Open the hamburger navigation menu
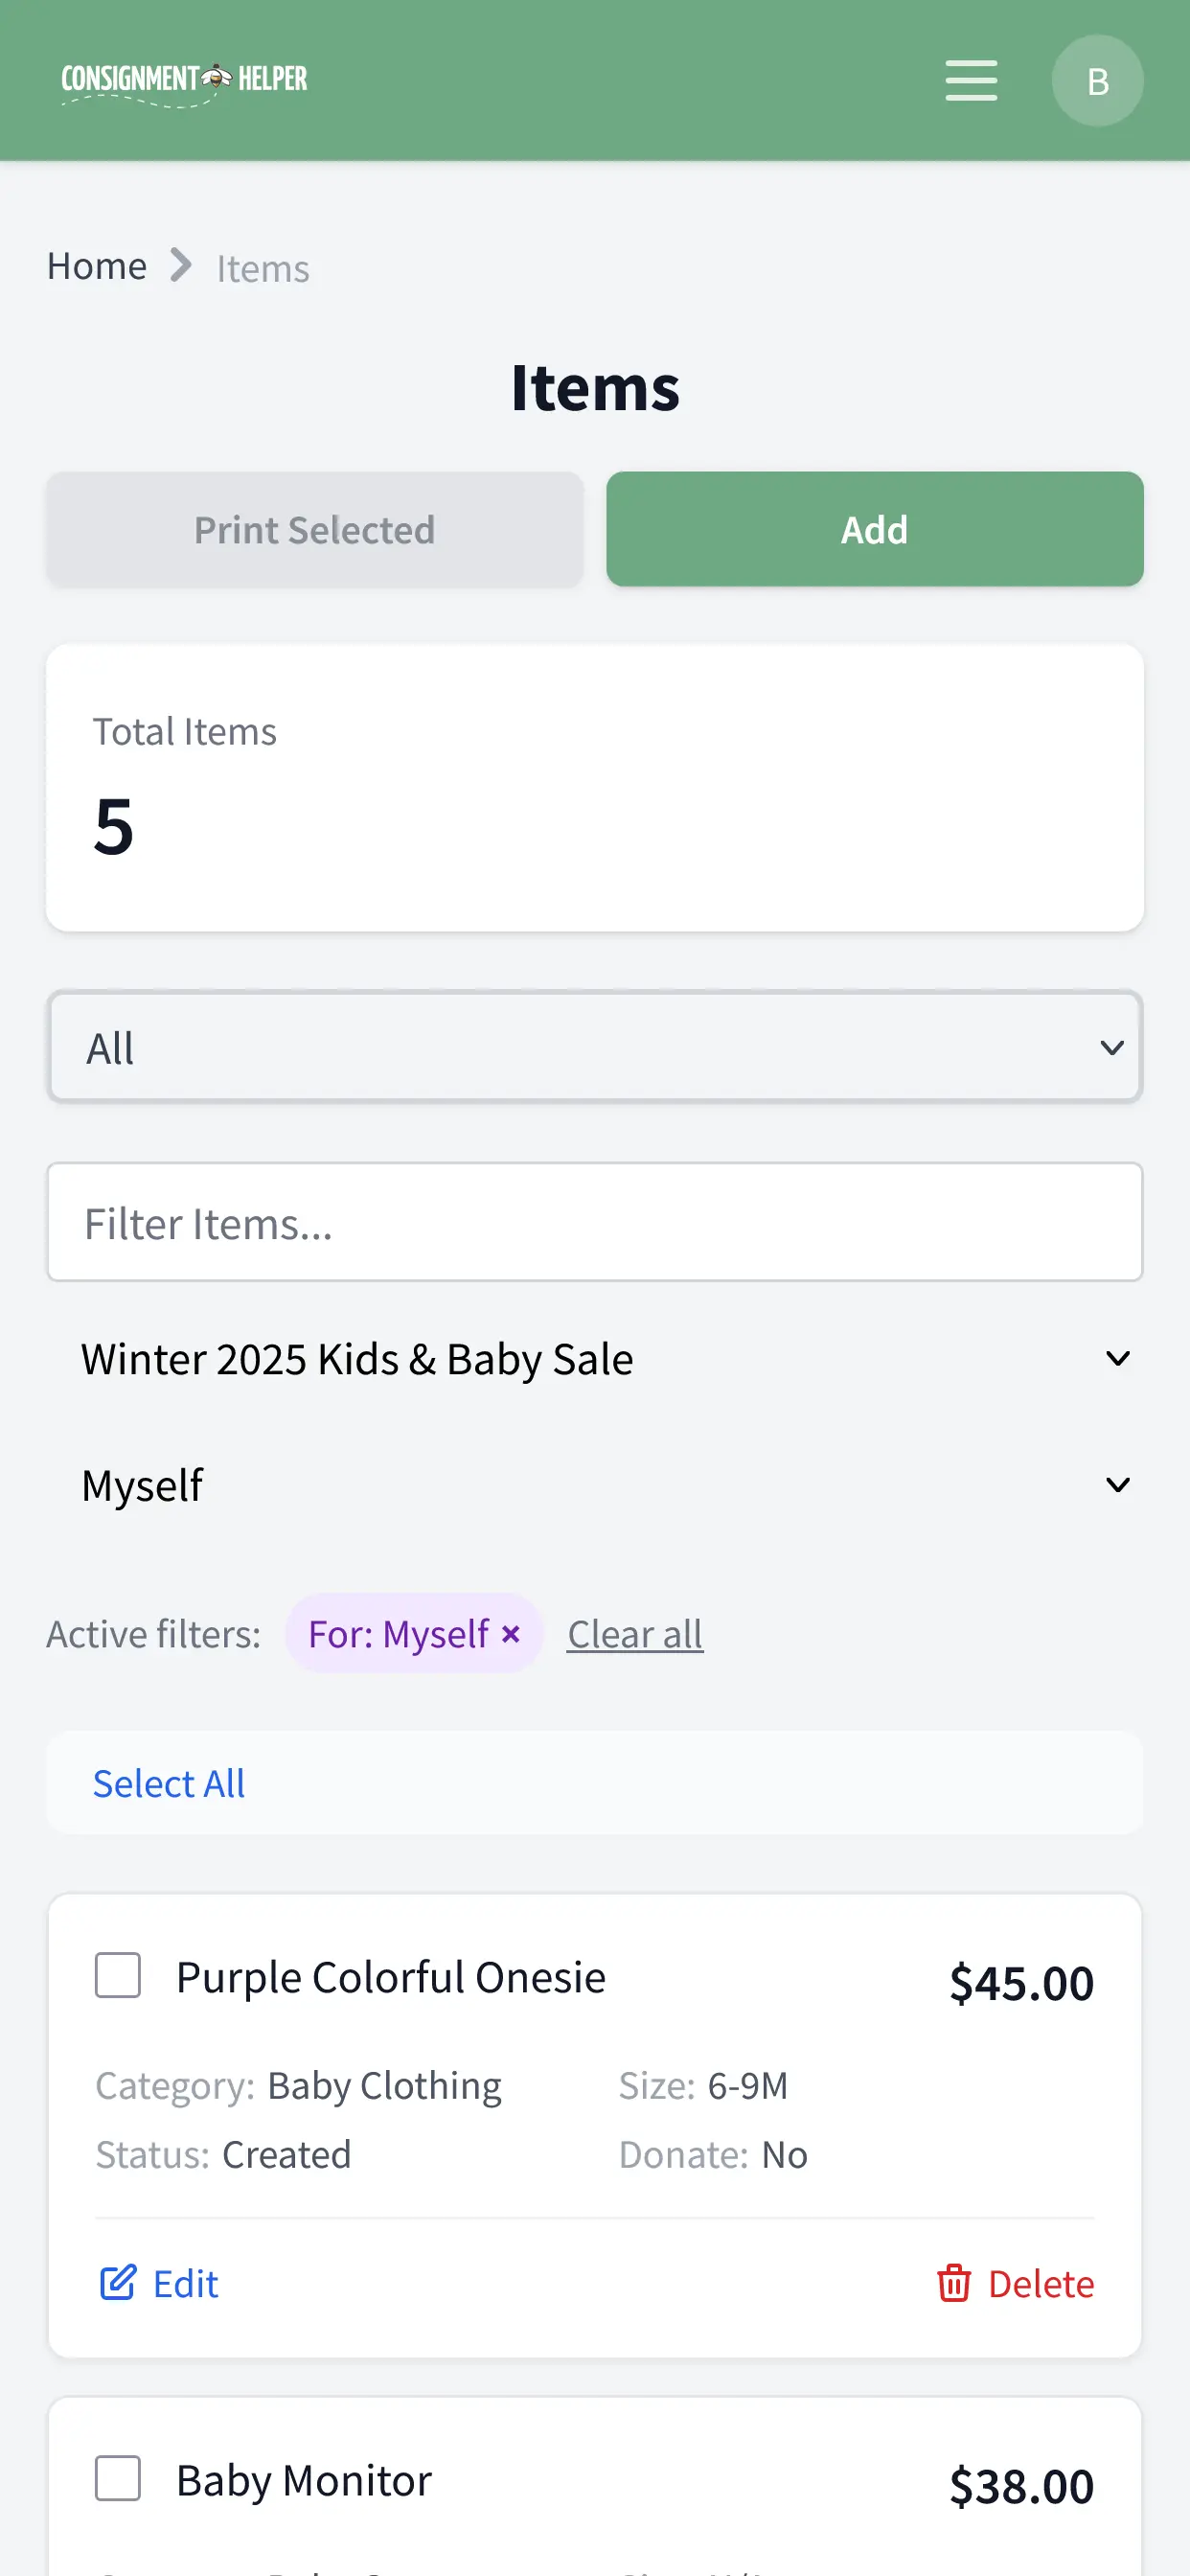Image resolution: width=1190 pixels, height=2576 pixels. pyautogui.click(x=969, y=80)
